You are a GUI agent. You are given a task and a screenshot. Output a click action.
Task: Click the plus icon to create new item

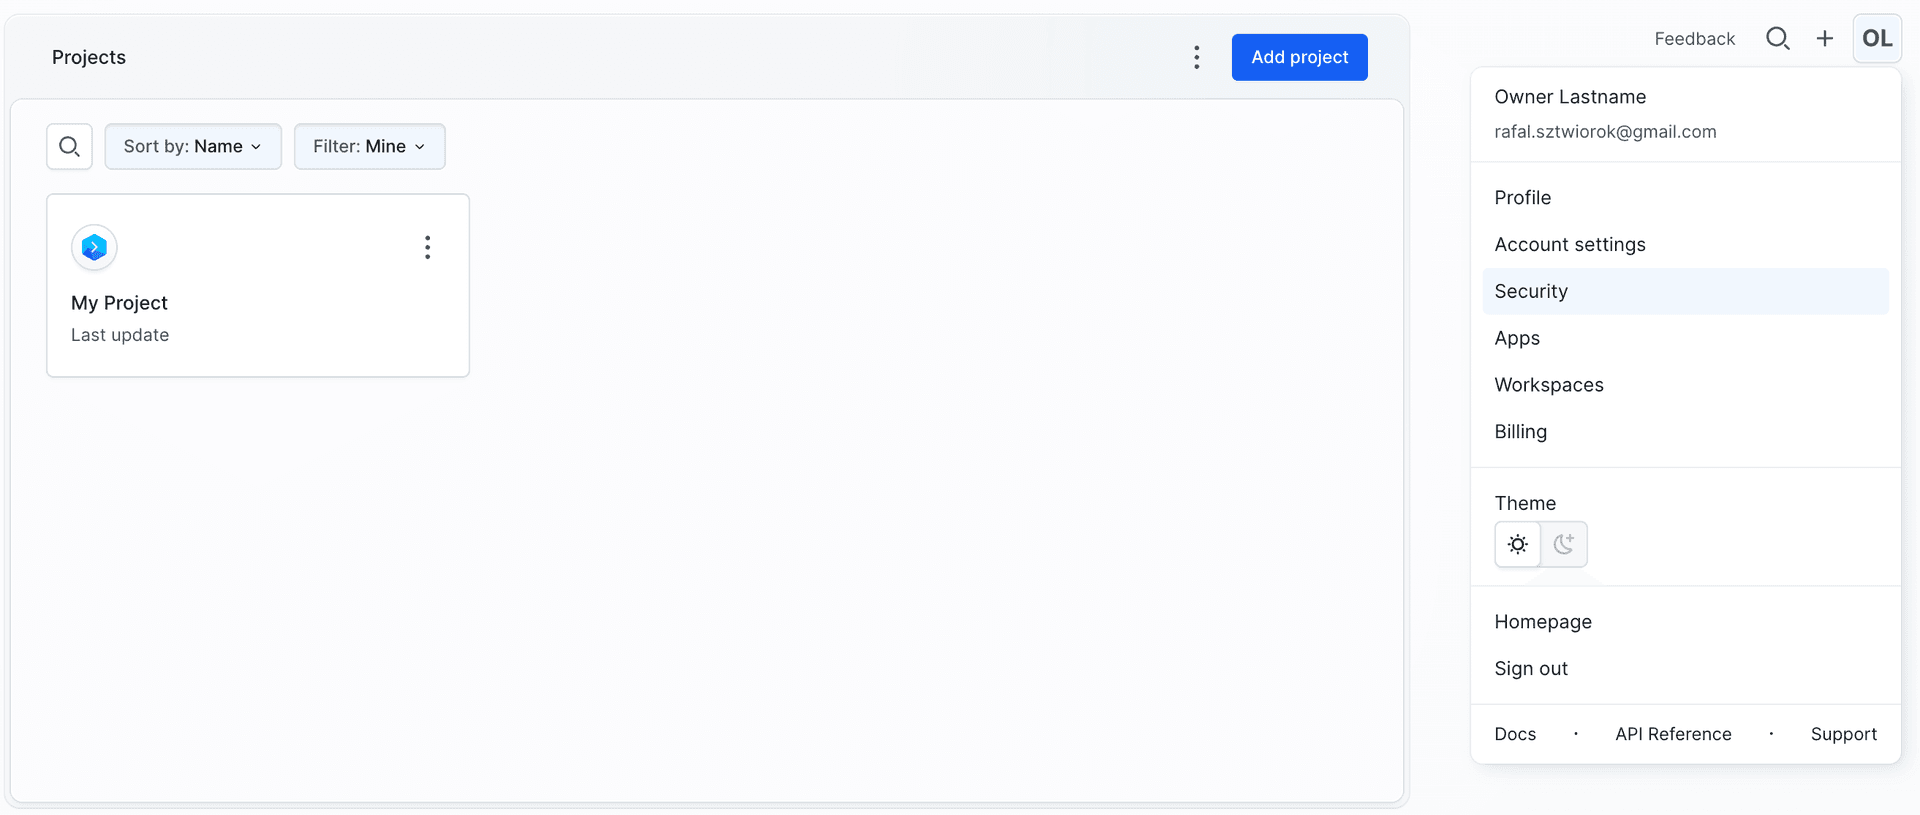(1825, 38)
